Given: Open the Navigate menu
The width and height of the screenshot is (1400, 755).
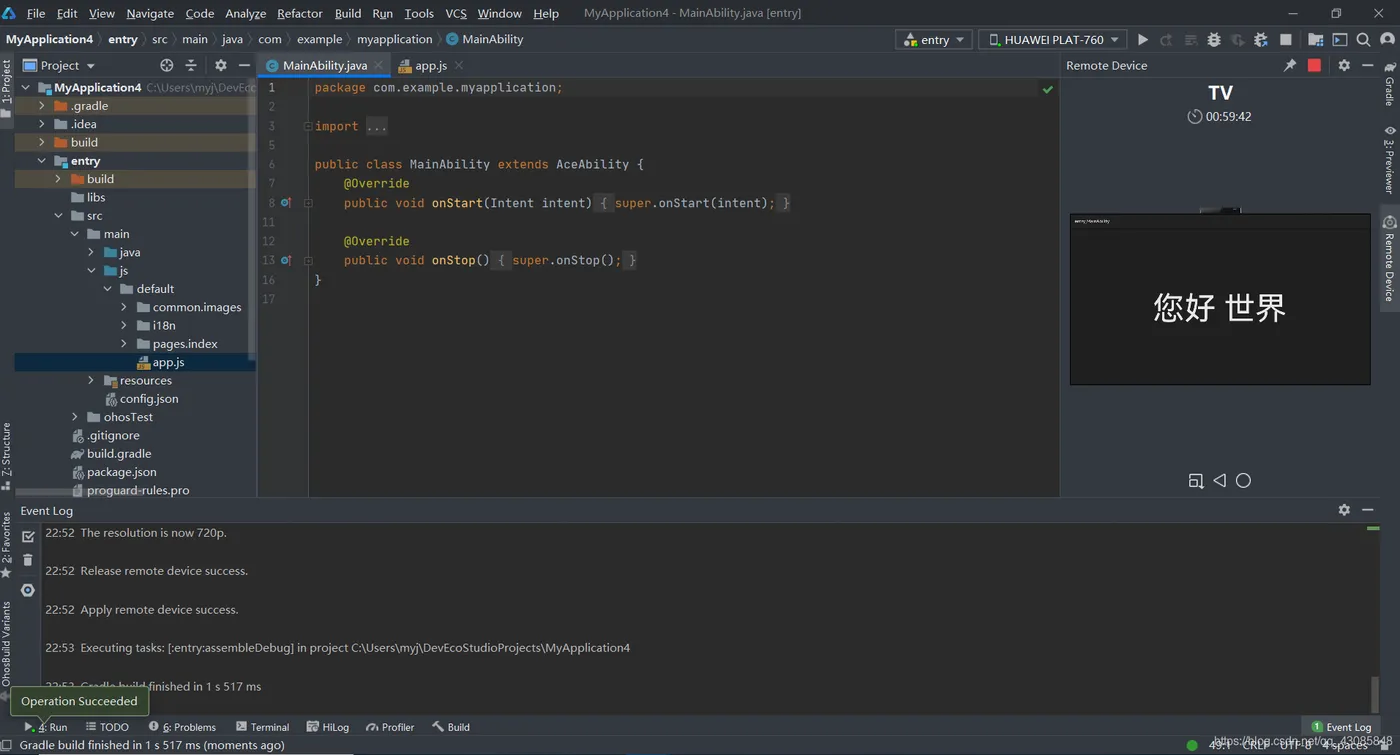Looking at the screenshot, I should [x=150, y=13].
